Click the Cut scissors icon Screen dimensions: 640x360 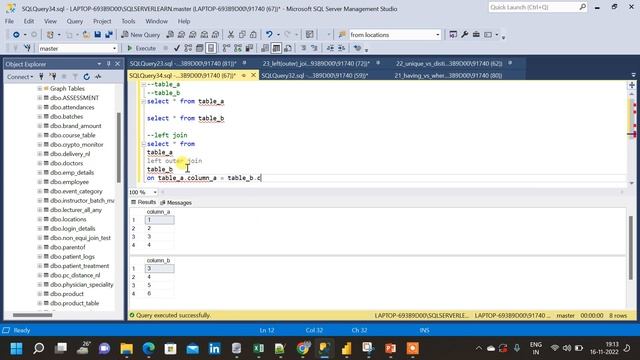231,35
